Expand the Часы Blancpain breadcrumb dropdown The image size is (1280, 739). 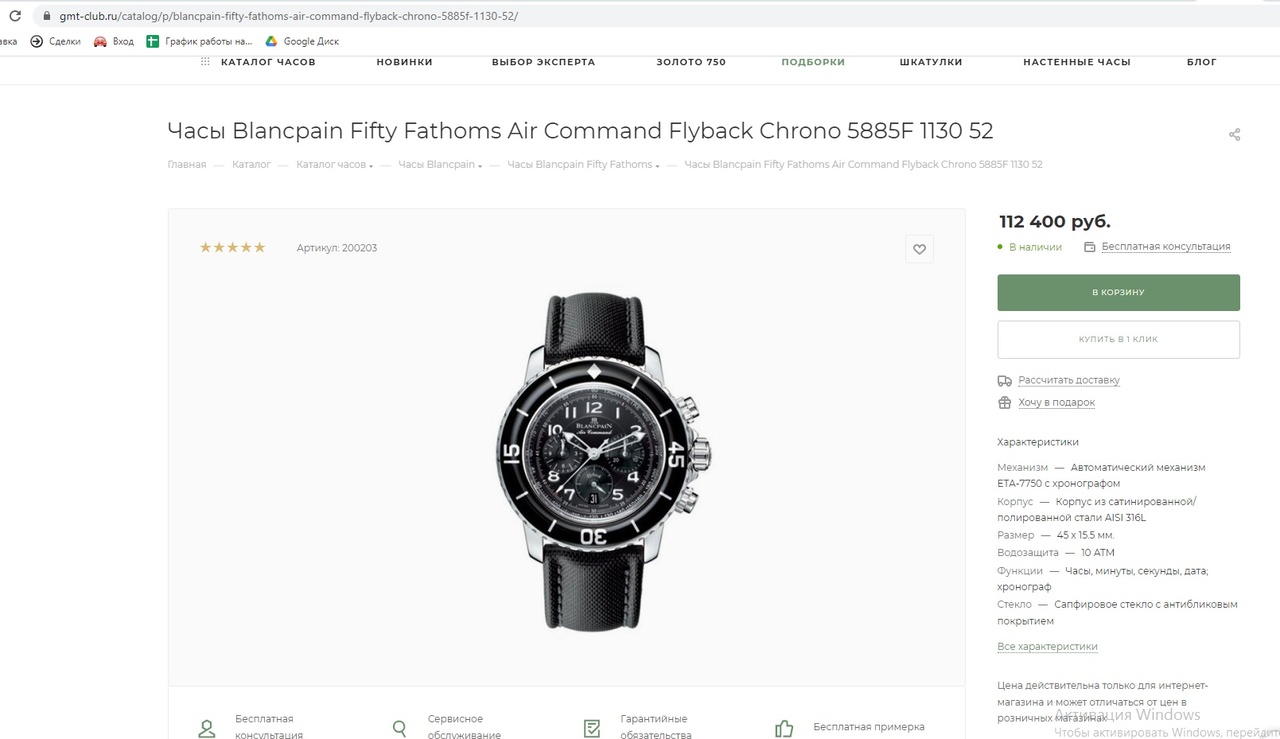pos(480,166)
